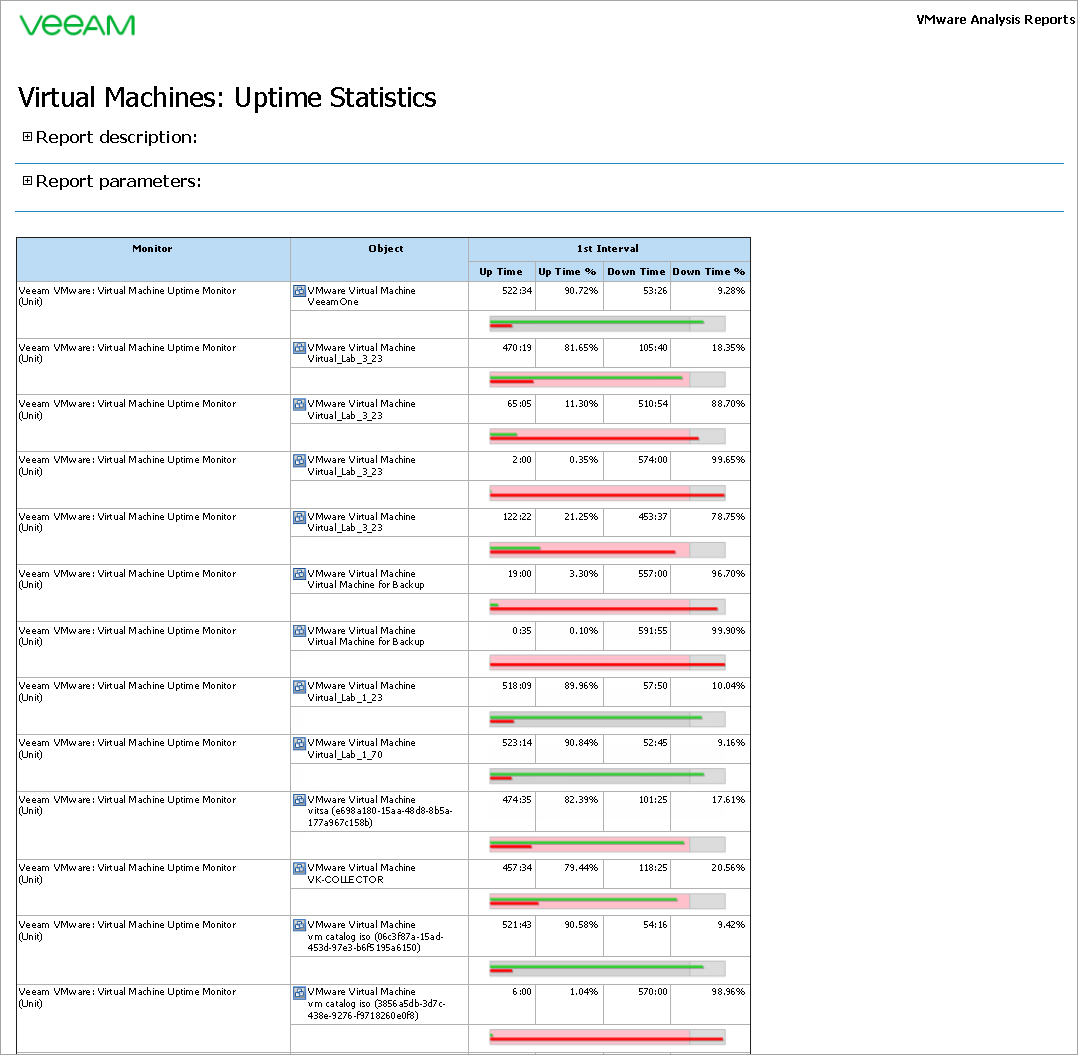Image resolution: width=1078 pixels, height=1055 pixels.
Task: Click the uptime bar for VeeamOne
Action: click(x=607, y=324)
